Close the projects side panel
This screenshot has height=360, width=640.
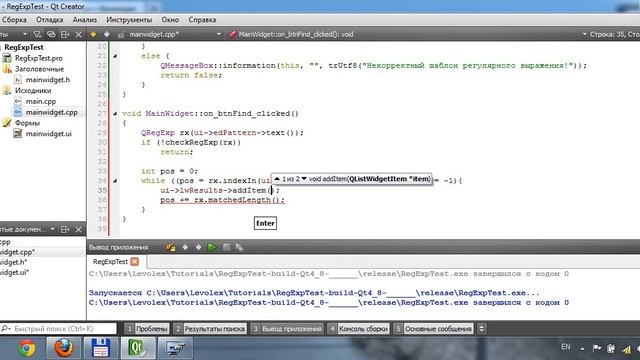[79, 35]
